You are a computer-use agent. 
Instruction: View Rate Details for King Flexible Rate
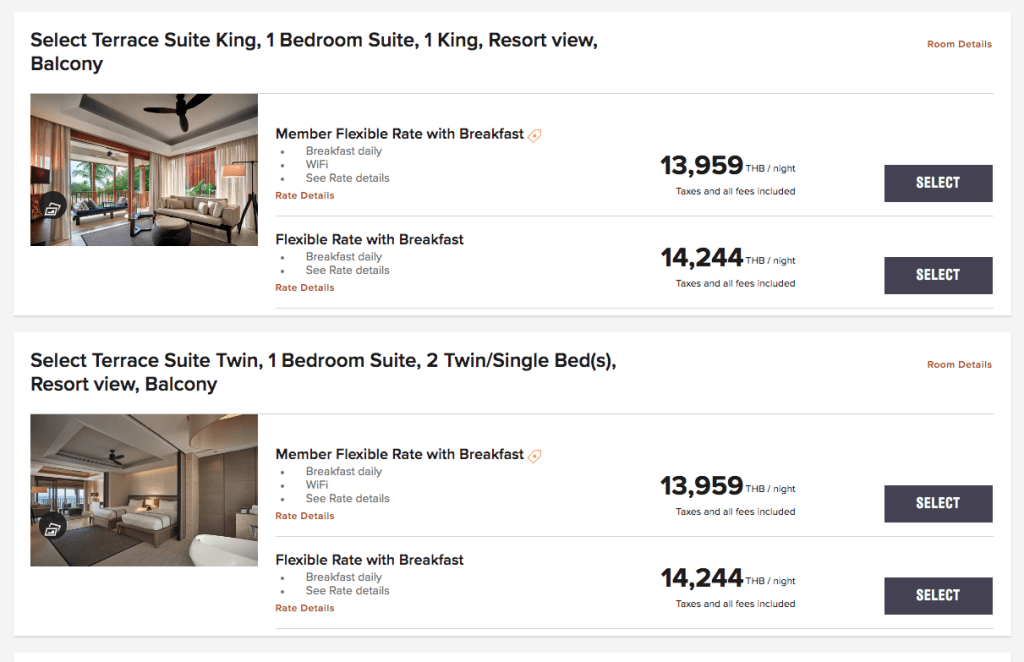[305, 288]
